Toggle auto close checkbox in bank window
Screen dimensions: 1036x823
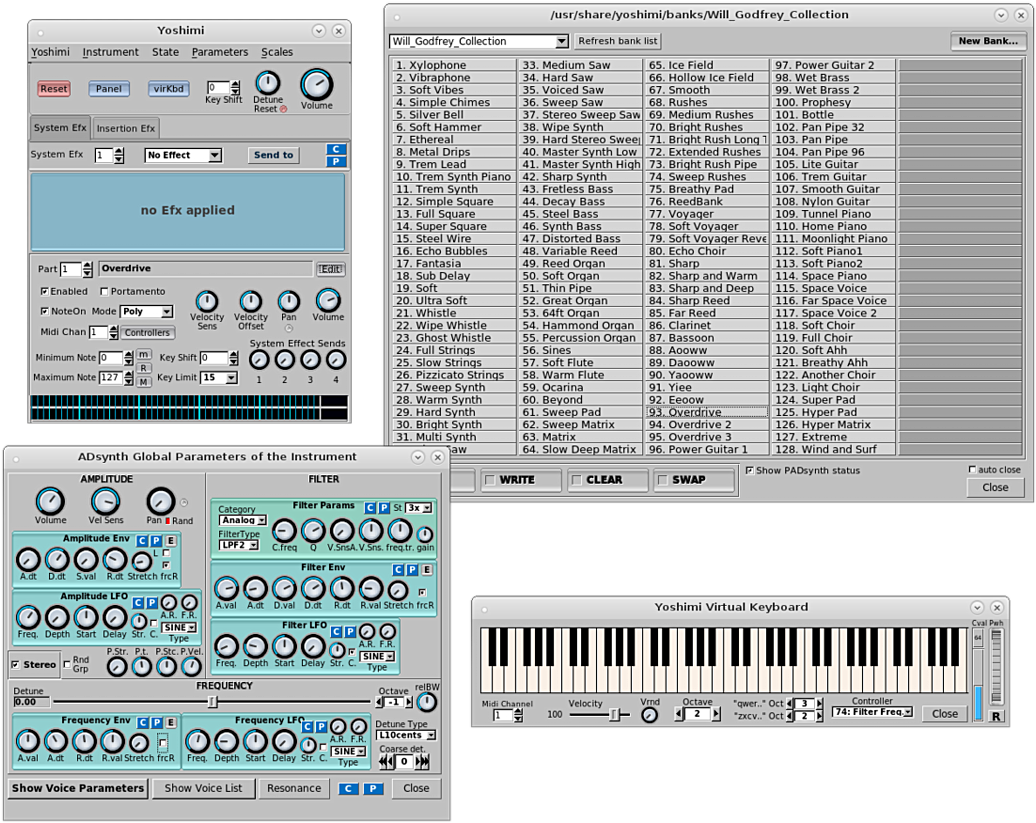point(972,470)
